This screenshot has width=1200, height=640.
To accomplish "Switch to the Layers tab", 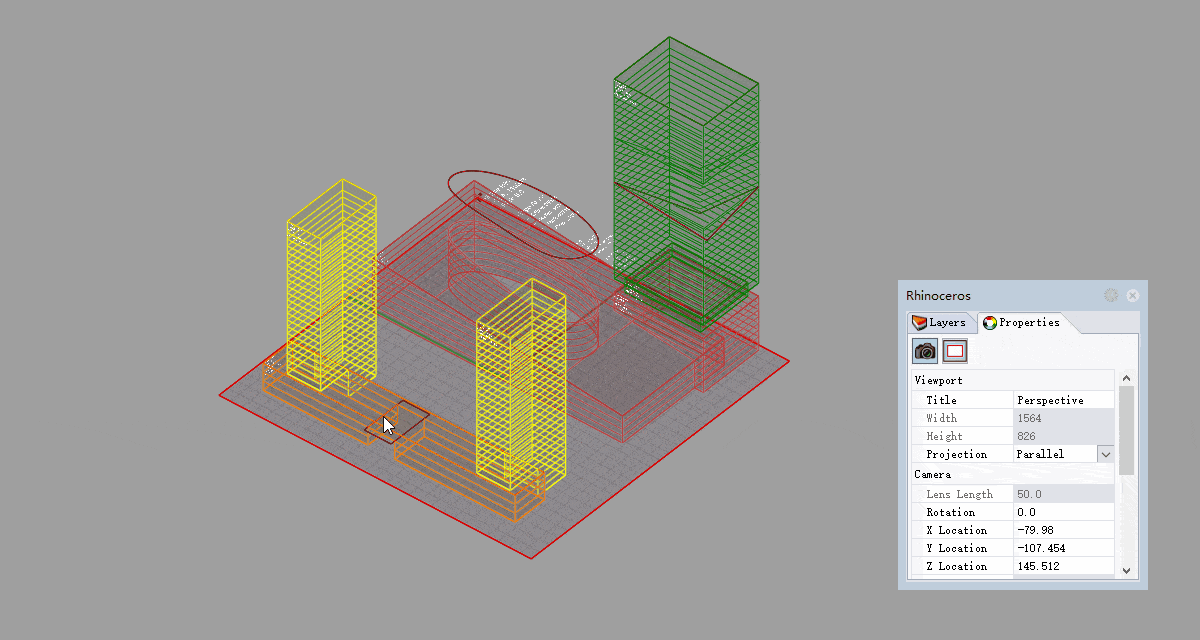I will (940, 322).
